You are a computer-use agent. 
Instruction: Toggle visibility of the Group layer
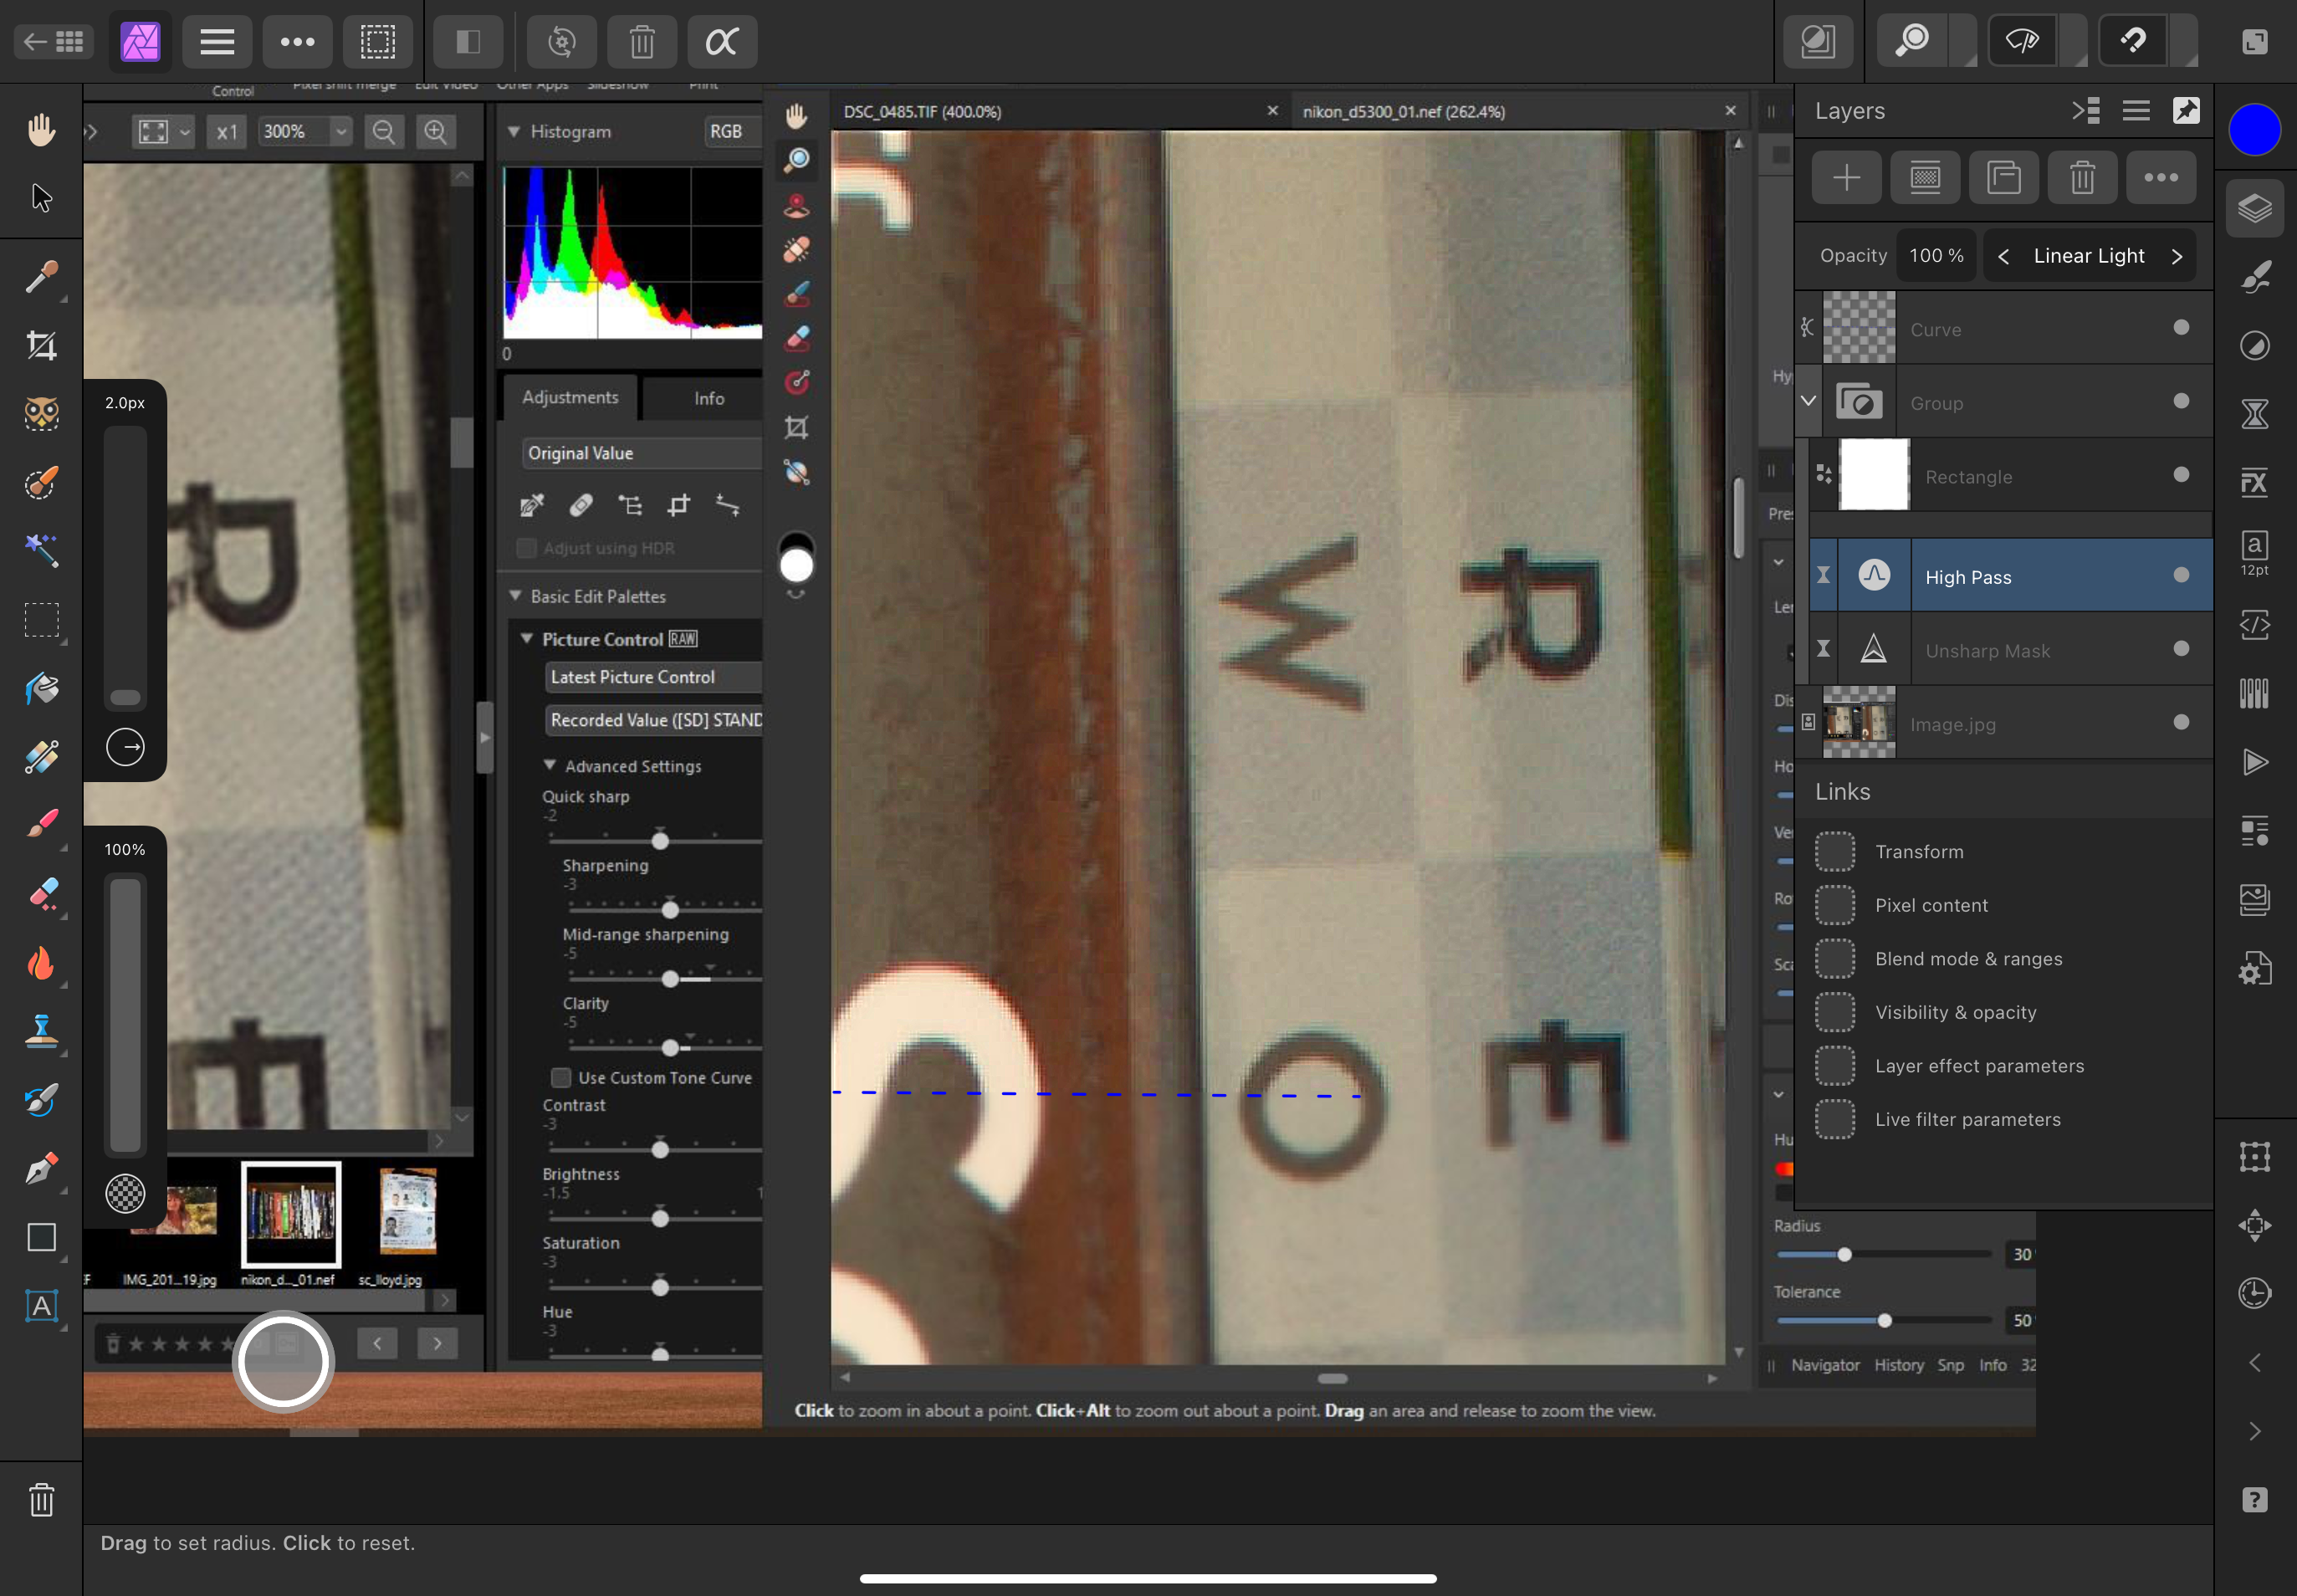tap(2181, 401)
